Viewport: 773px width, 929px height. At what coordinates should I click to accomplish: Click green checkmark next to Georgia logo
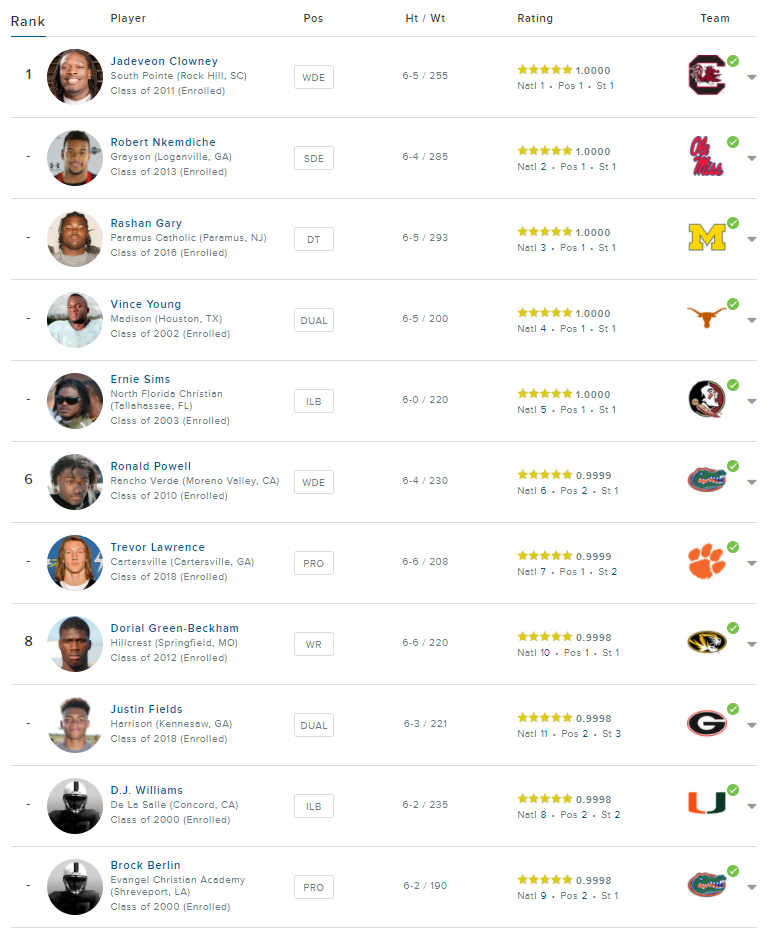[x=733, y=709]
